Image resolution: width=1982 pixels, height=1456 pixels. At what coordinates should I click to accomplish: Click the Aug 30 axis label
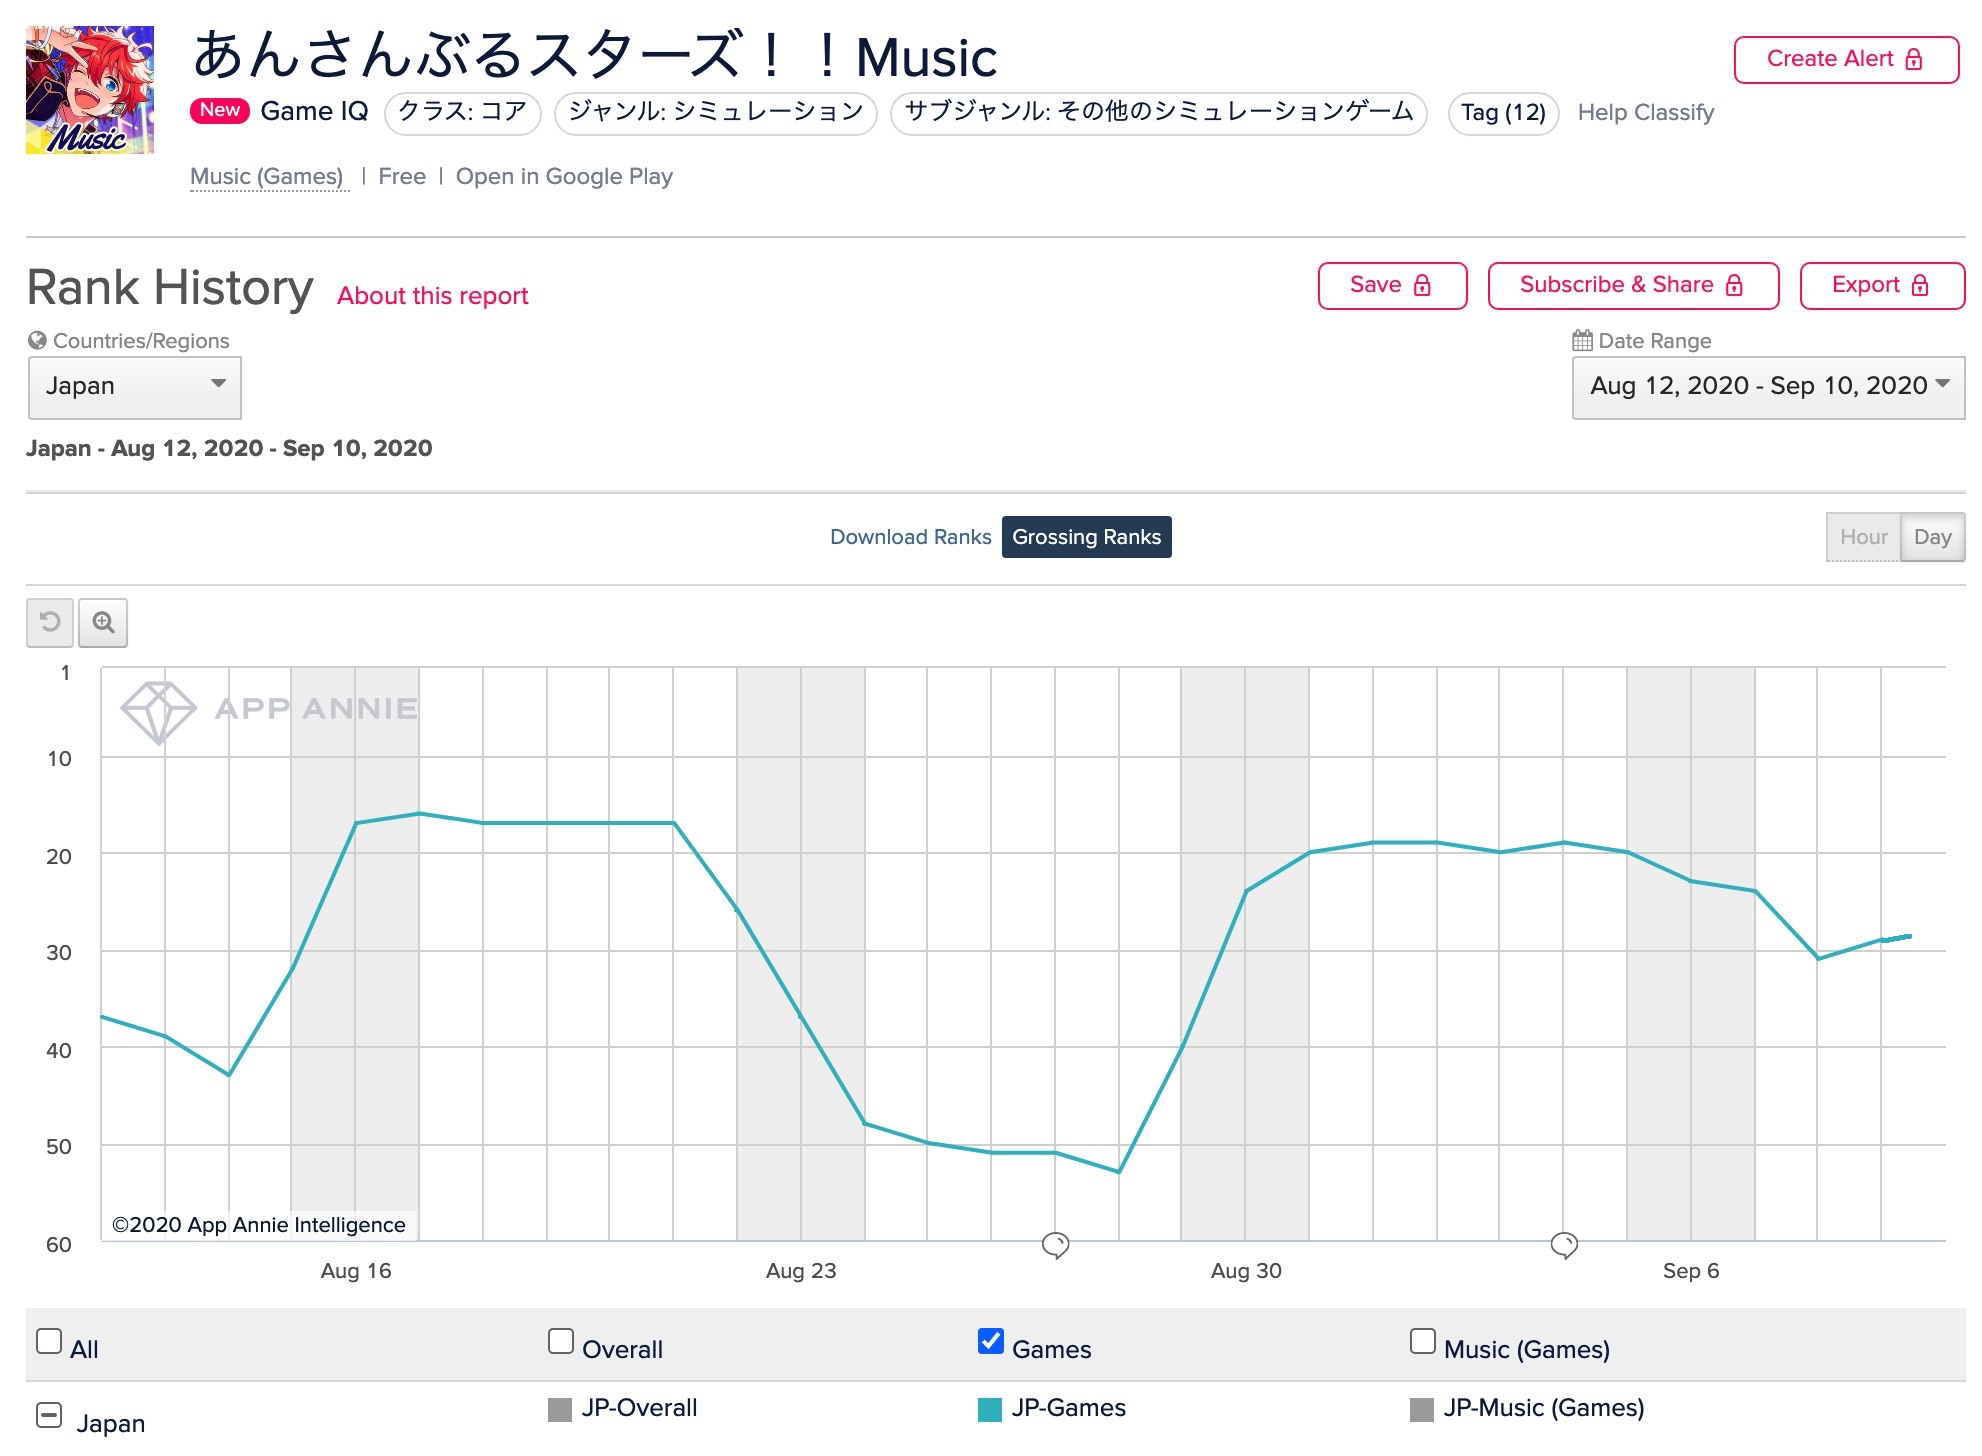[x=1246, y=1271]
